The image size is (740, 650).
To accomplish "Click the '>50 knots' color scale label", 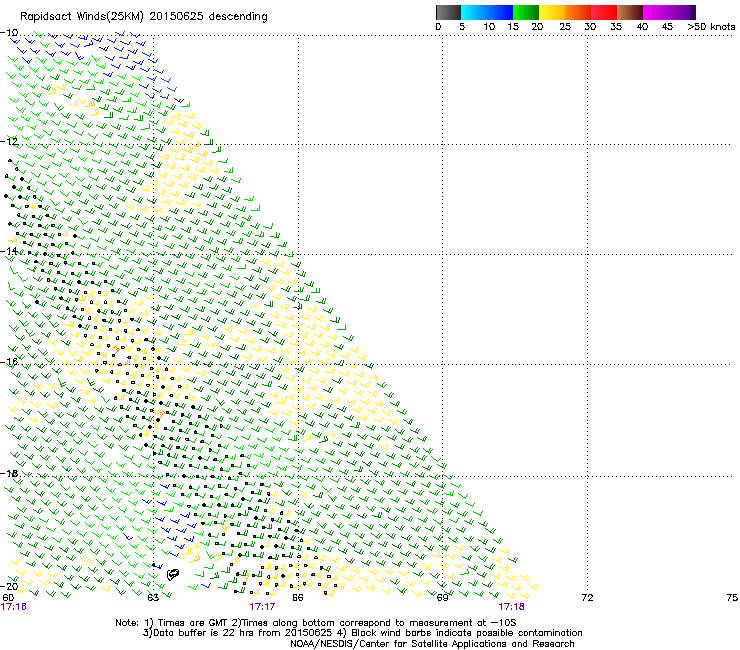I will (711, 27).
